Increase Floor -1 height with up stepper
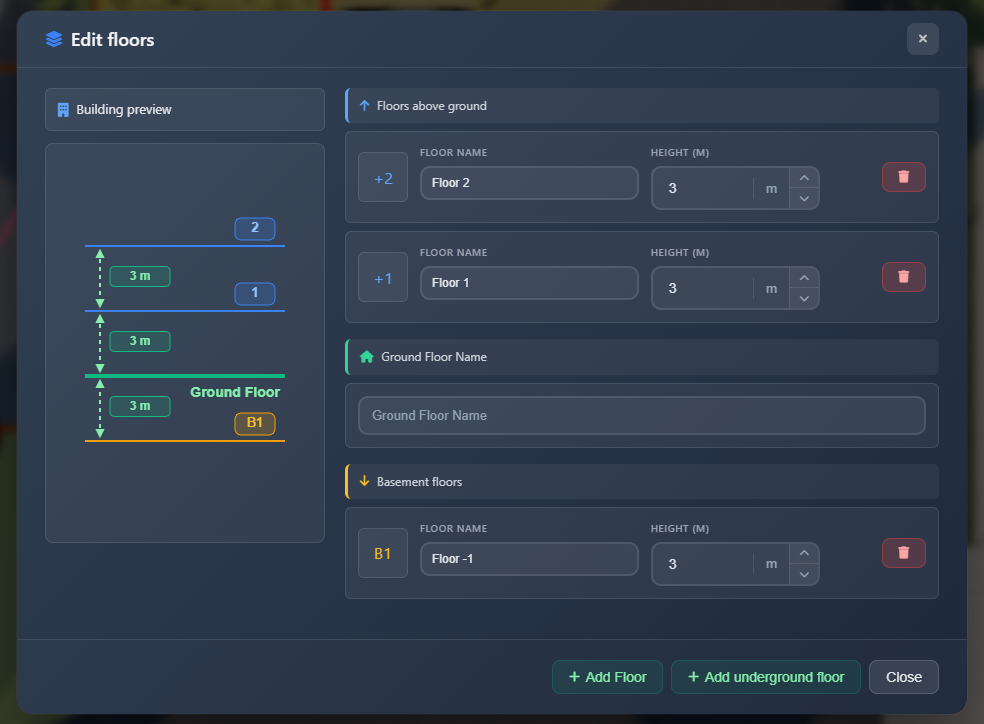Image resolution: width=984 pixels, height=724 pixels. (x=803, y=552)
